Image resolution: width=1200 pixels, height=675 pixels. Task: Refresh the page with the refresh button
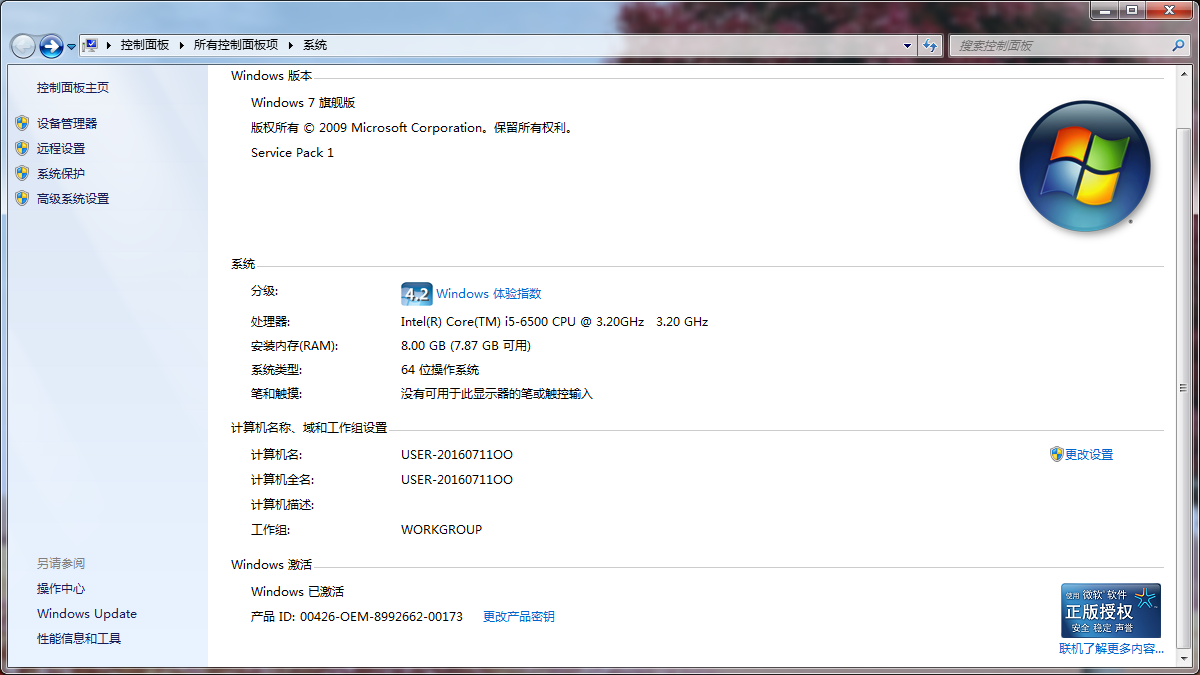click(930, 45)
